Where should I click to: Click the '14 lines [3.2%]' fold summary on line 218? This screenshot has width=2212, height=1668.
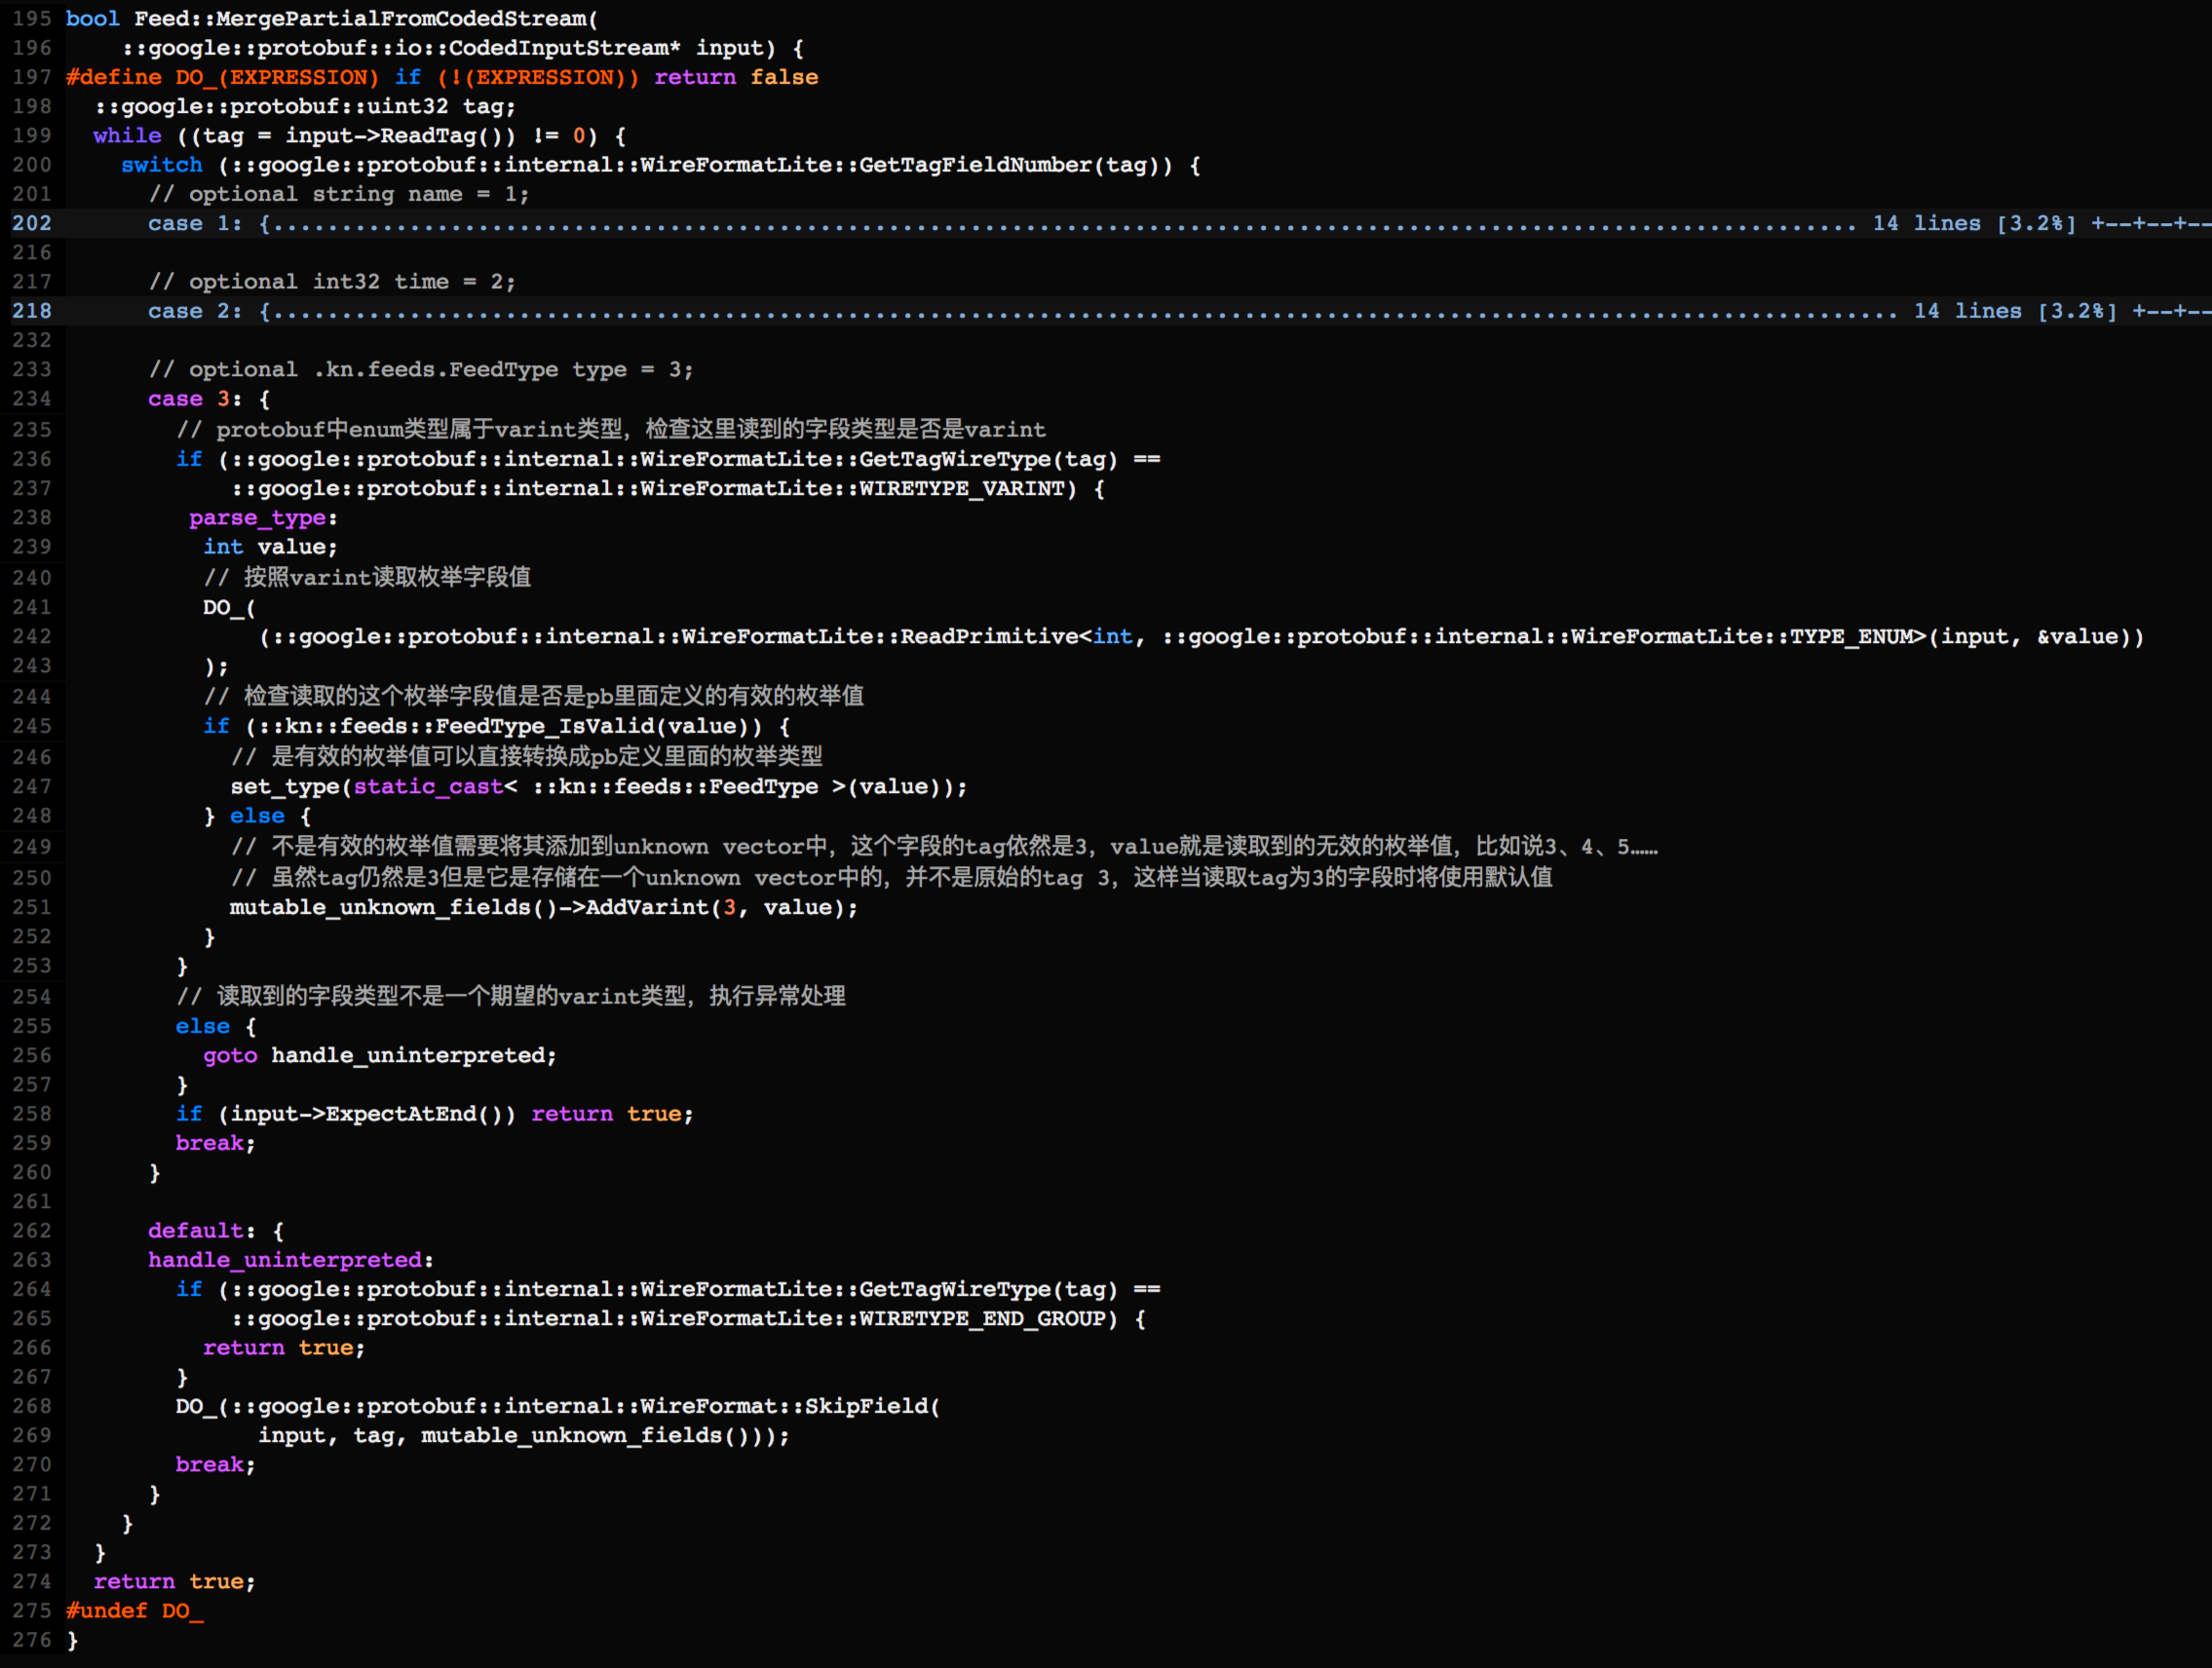2016,312
